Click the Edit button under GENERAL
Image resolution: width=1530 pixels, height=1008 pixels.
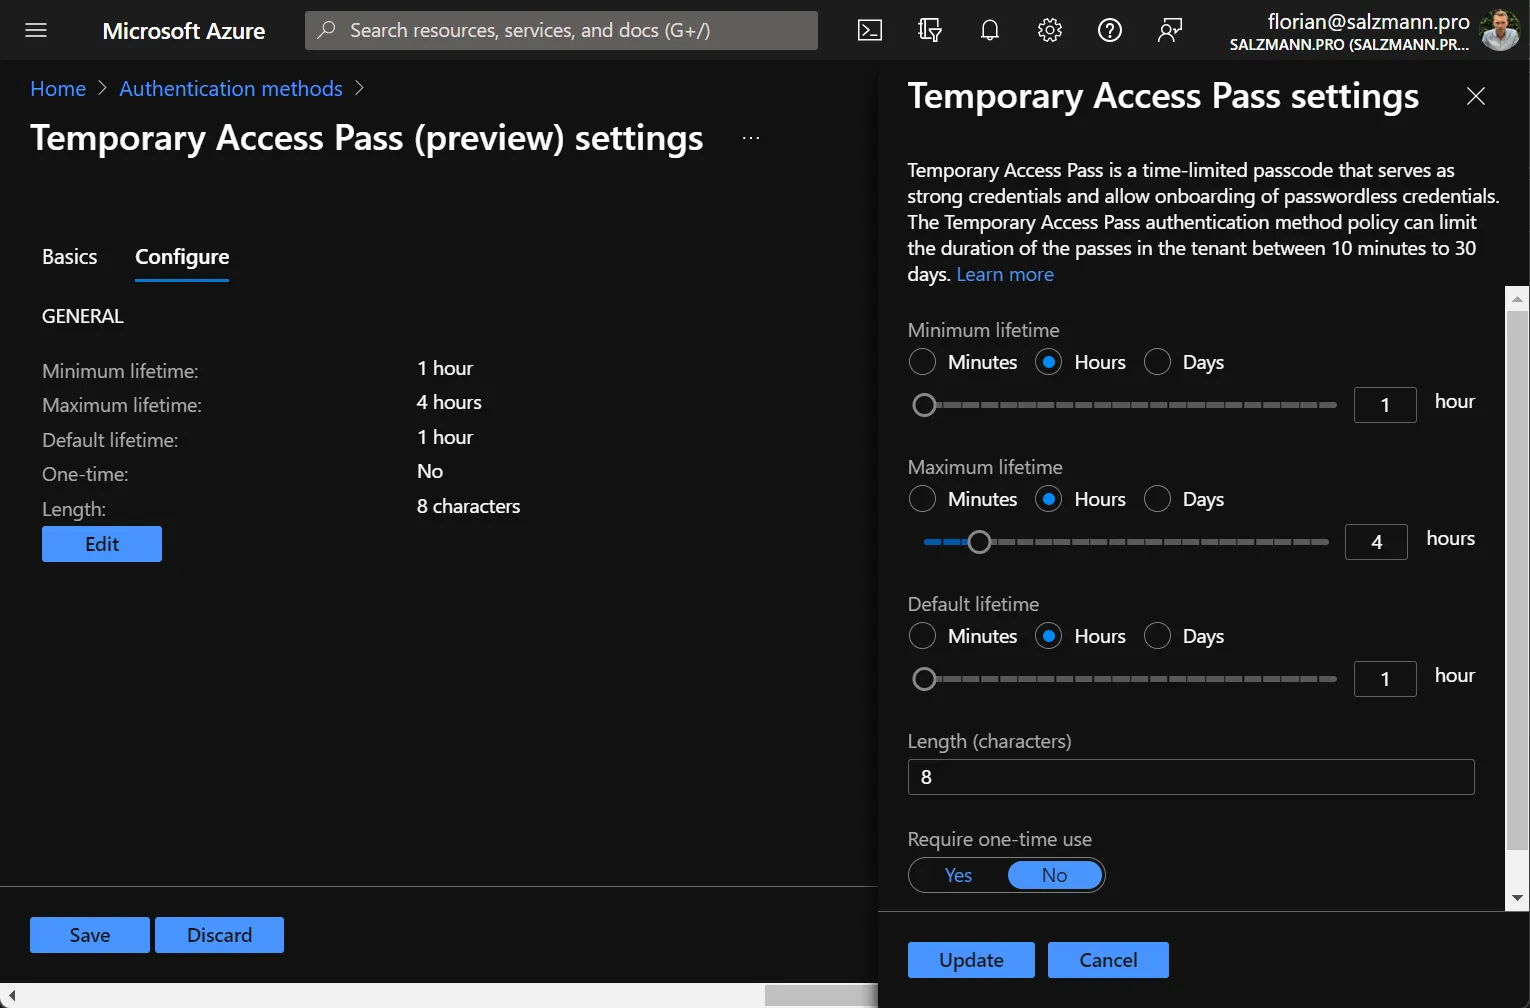[x=102, y=544]
